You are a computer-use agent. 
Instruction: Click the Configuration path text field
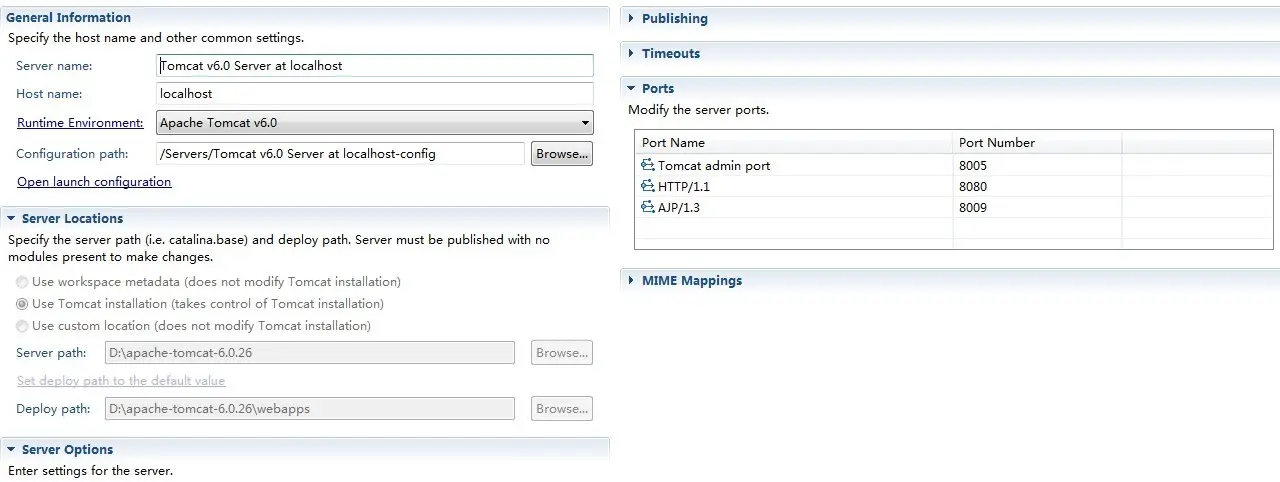[x=341, y=154]
